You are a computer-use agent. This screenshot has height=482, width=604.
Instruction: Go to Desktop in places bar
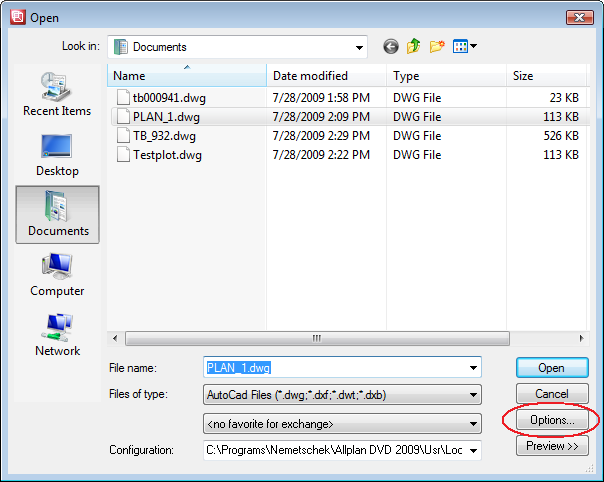[57, 155]
